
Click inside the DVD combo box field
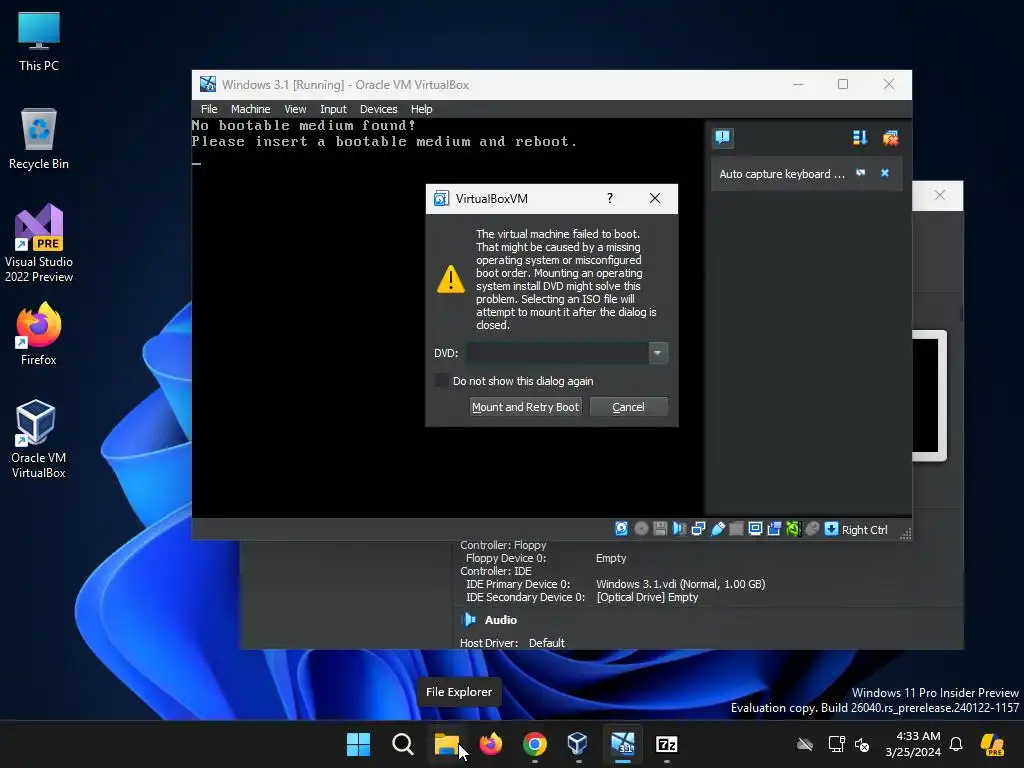click(557, 353)
